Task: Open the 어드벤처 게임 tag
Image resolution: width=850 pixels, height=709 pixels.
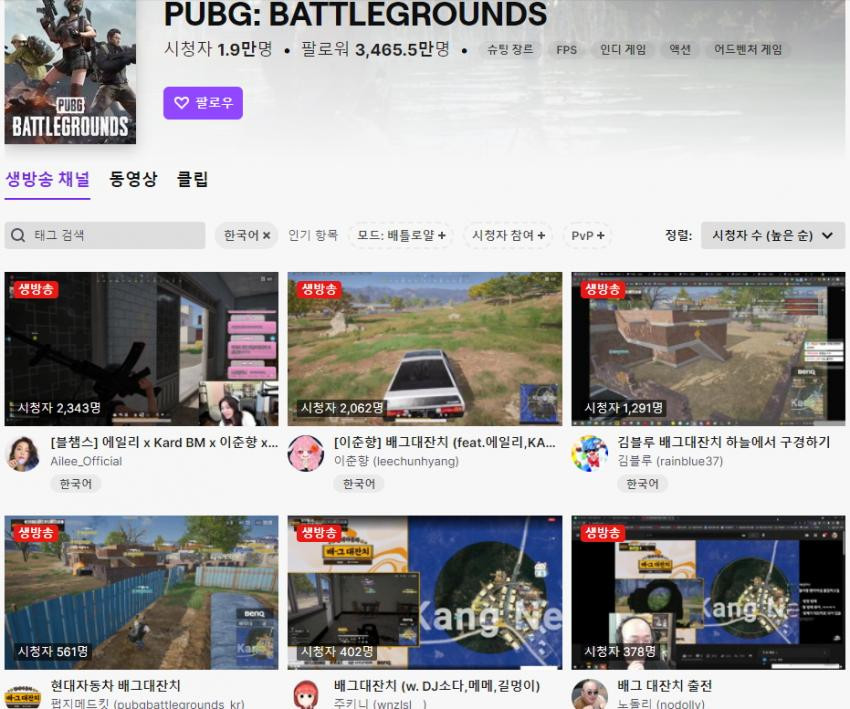Action: click(748, 50)
